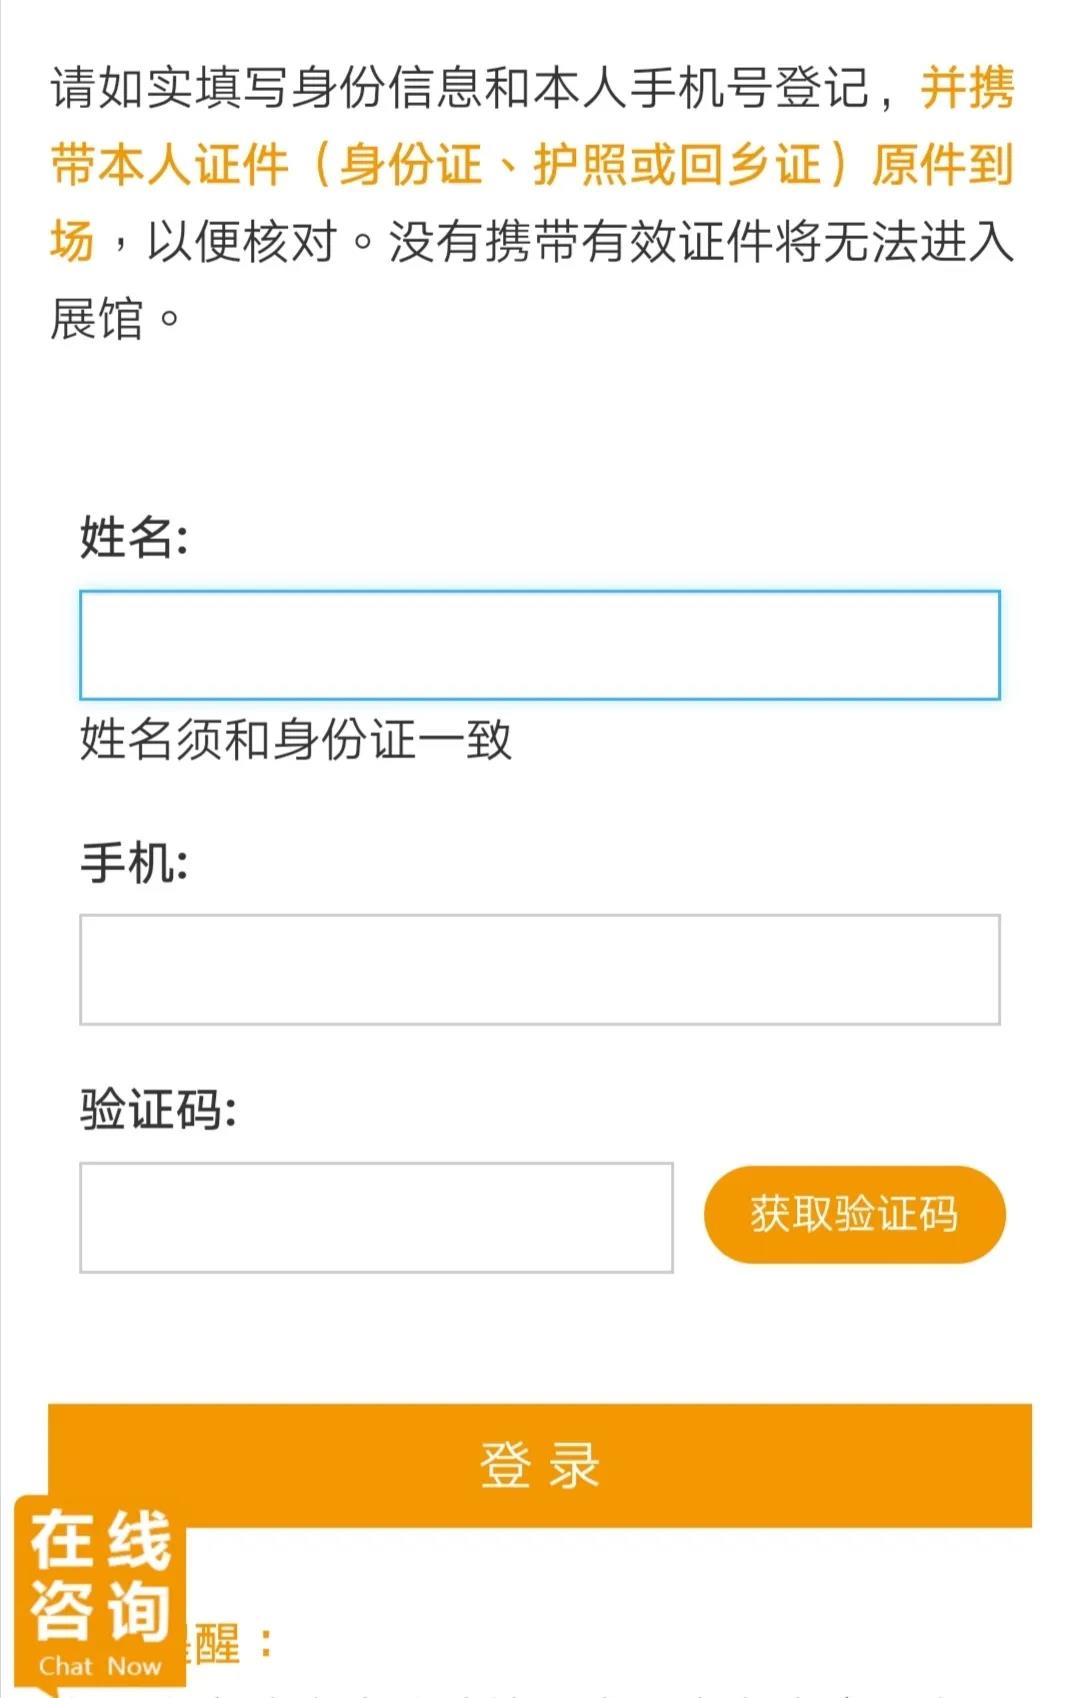Click the hint 姓名须和身份证一致
Image resolution: width=1080 pixels, height=1698 pixels.
(295, 740)
